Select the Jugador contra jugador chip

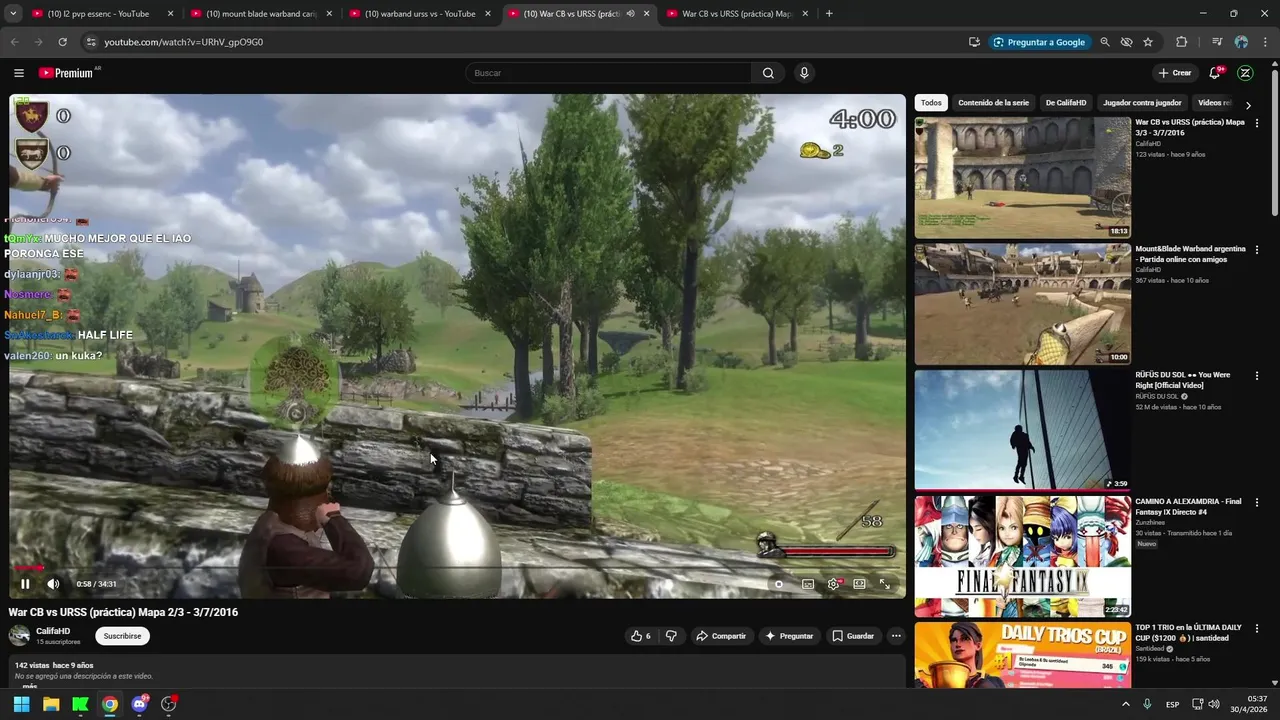pos(1142,103)
